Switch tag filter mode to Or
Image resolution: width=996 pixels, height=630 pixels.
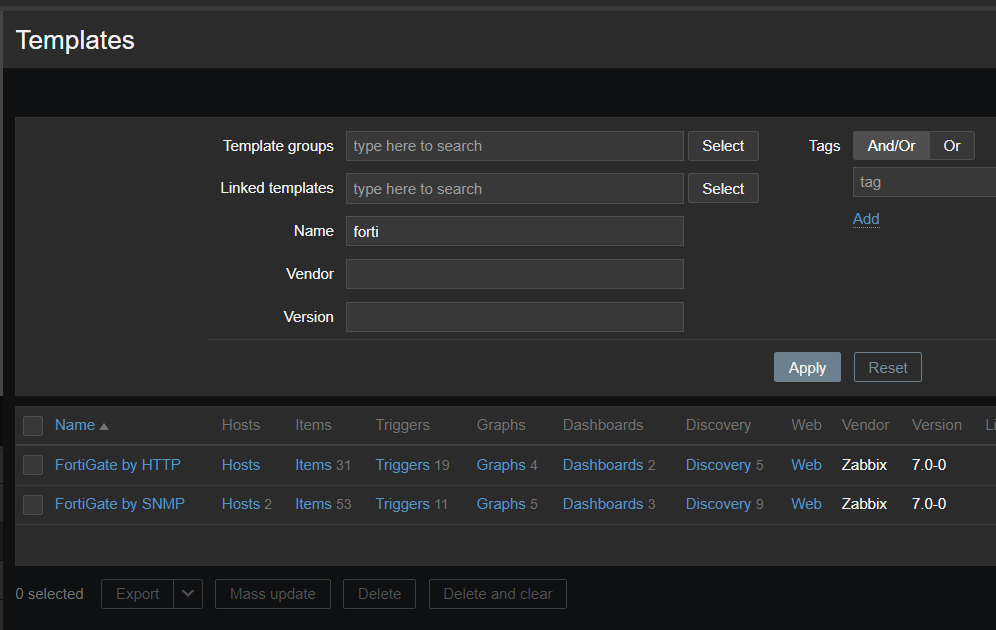tap(951, 146)
